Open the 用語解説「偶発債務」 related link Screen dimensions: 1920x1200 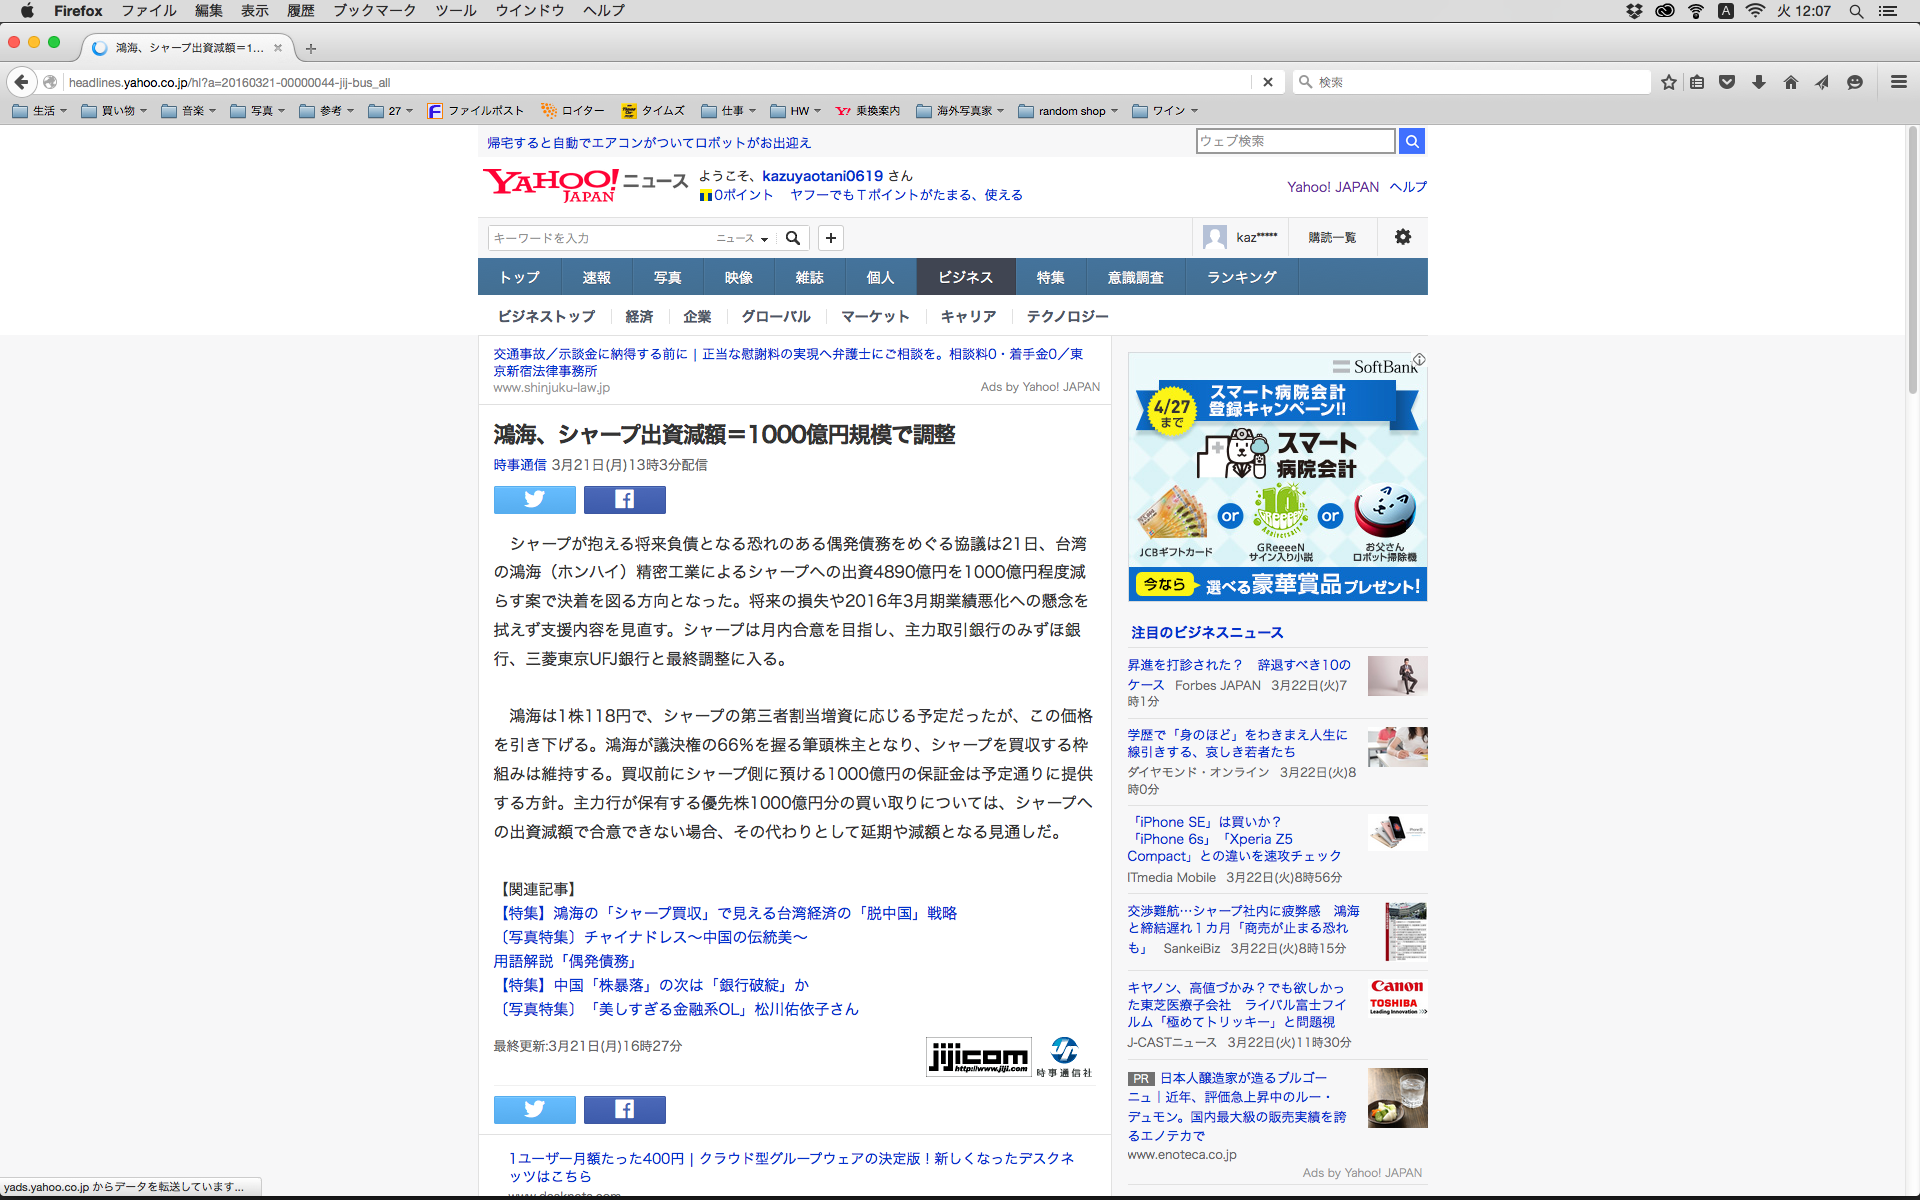coord(566,961)
